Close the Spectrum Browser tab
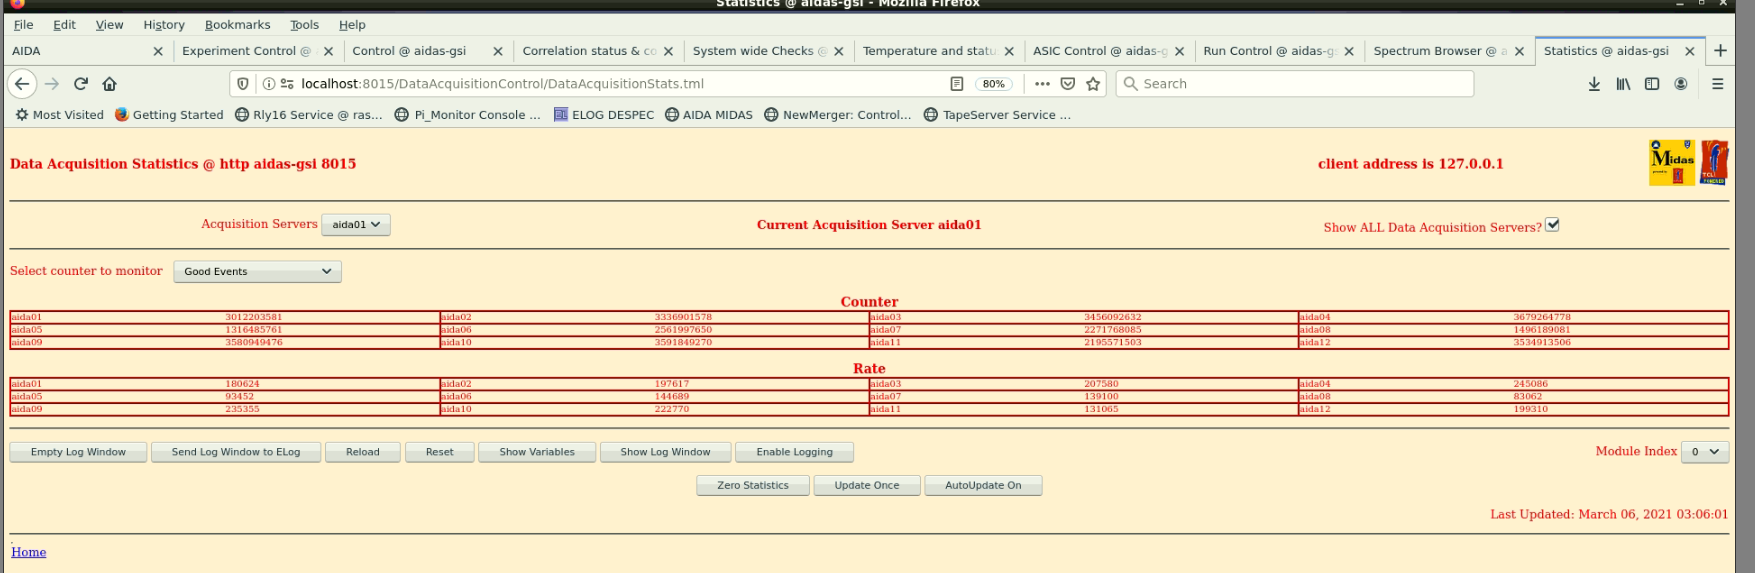This screenshot has width=1755, height=573. (x=1519, y=51)
